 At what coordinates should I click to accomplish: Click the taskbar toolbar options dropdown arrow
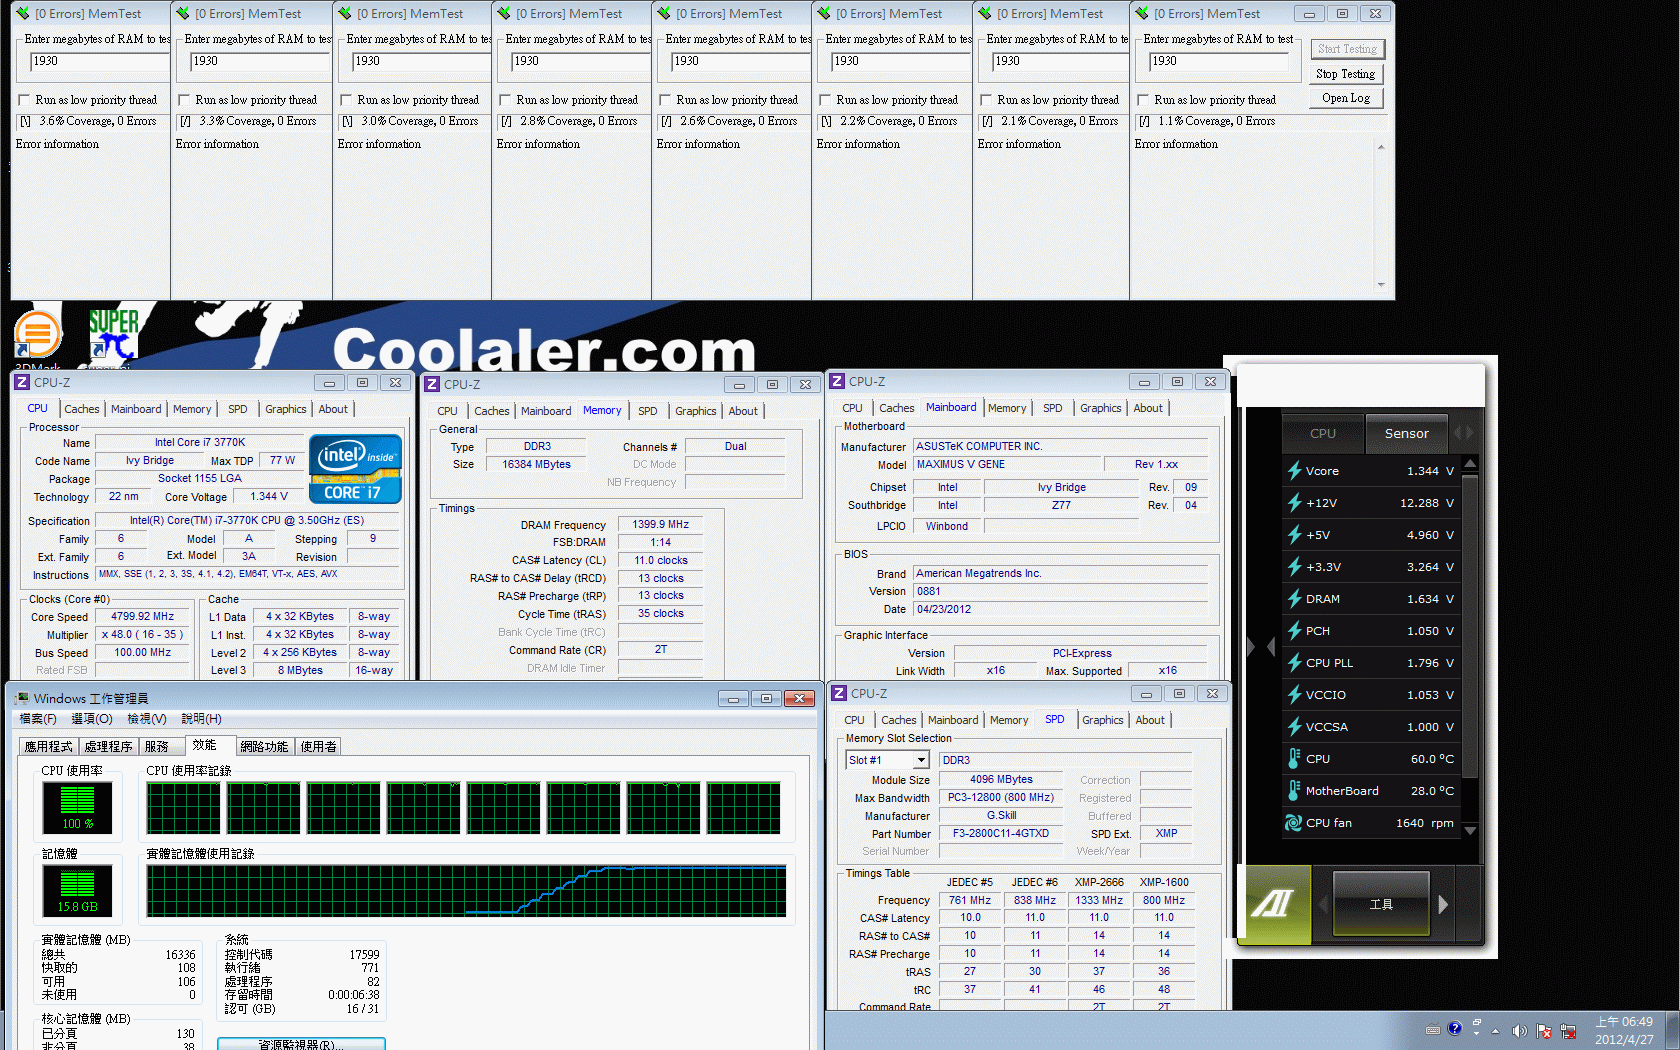coord(1476,1035)
